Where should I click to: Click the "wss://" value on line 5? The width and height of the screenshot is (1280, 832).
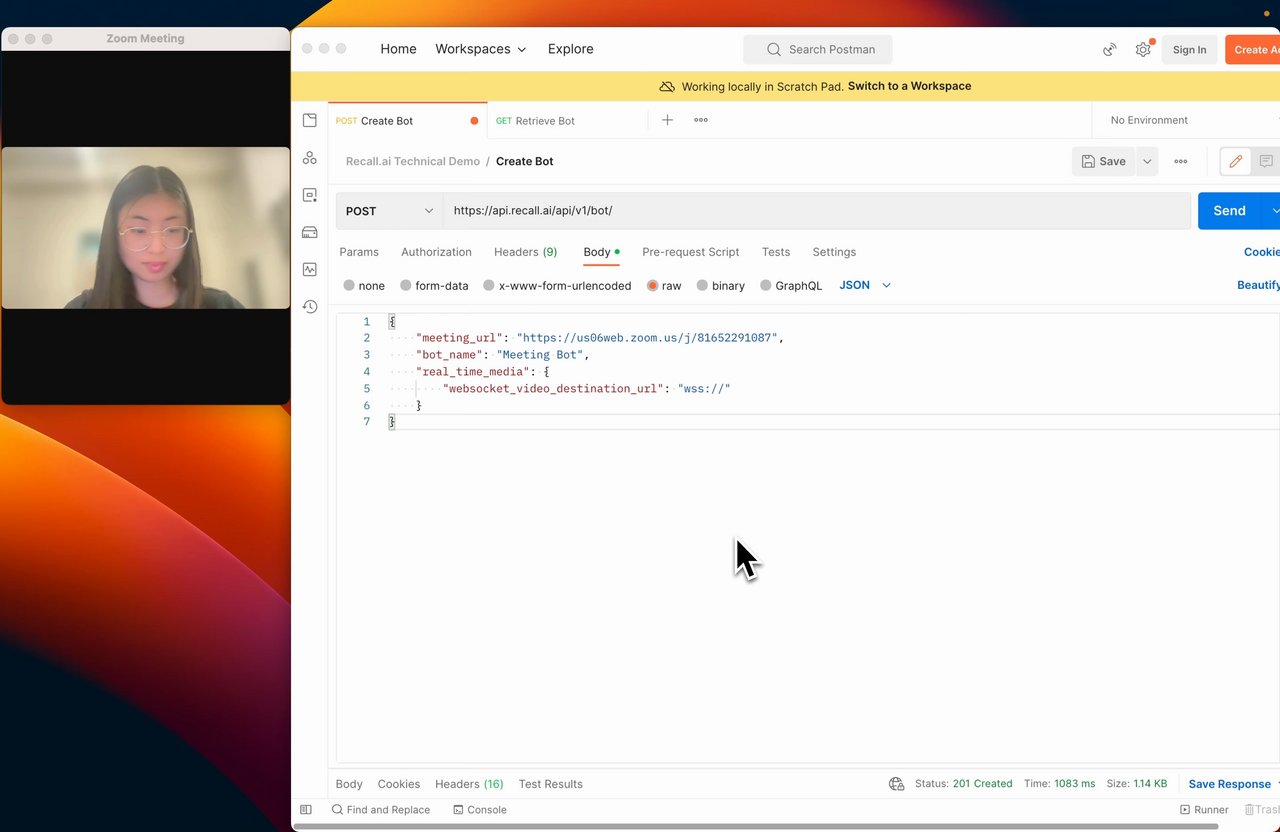click(704, 388)
